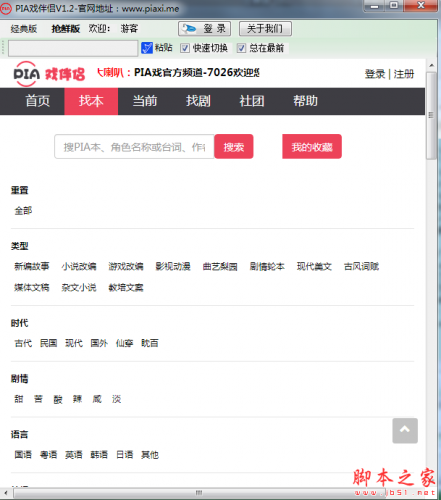Select era 仙侠
The width and height of the screenshot is (441, 500).
tap(124, 343)
